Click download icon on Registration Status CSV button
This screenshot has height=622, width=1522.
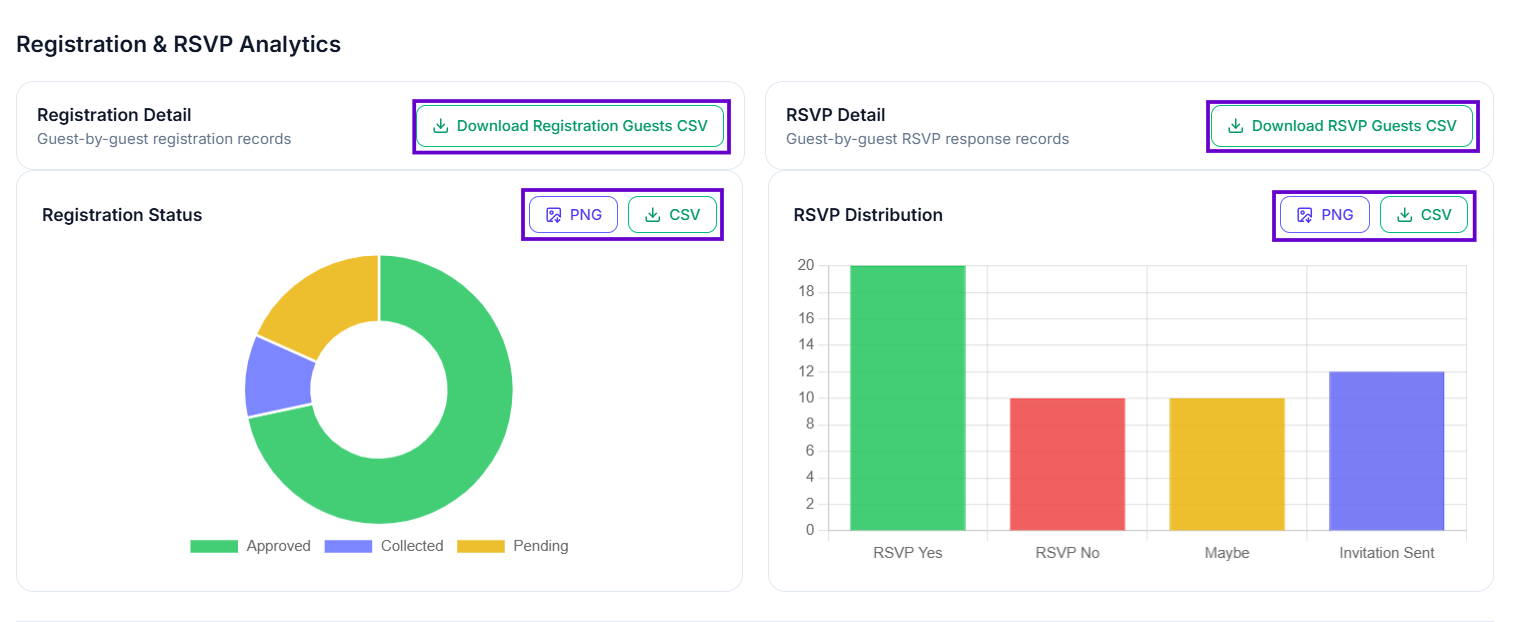[652, 215]
